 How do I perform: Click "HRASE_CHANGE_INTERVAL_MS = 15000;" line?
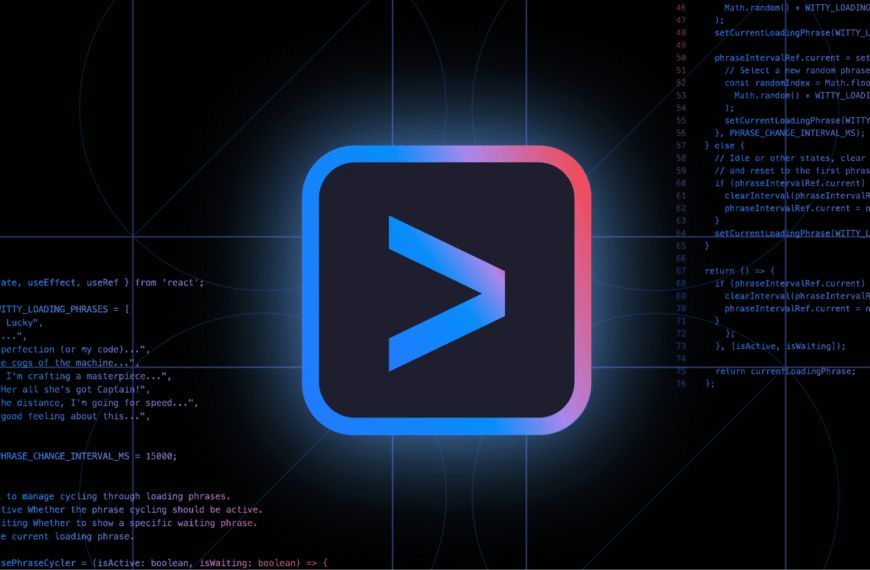pos(88,456)
